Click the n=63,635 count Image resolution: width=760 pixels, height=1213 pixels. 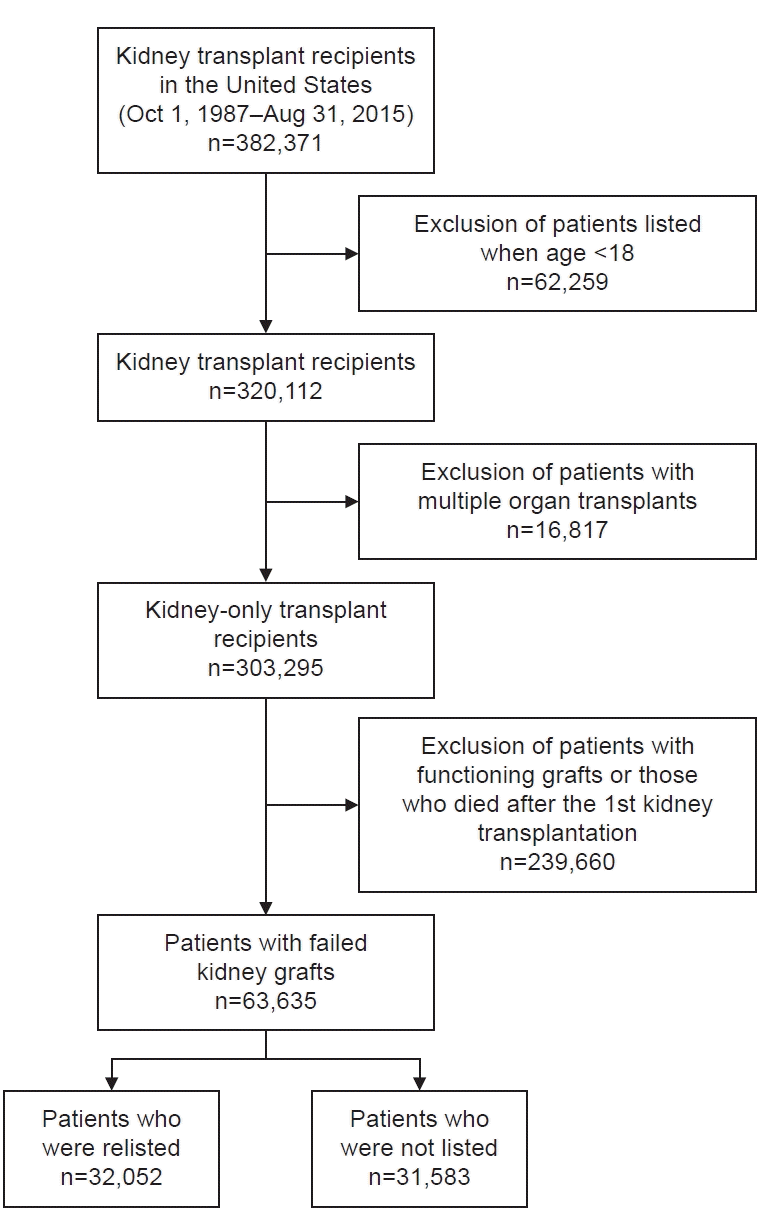[265, 999]
